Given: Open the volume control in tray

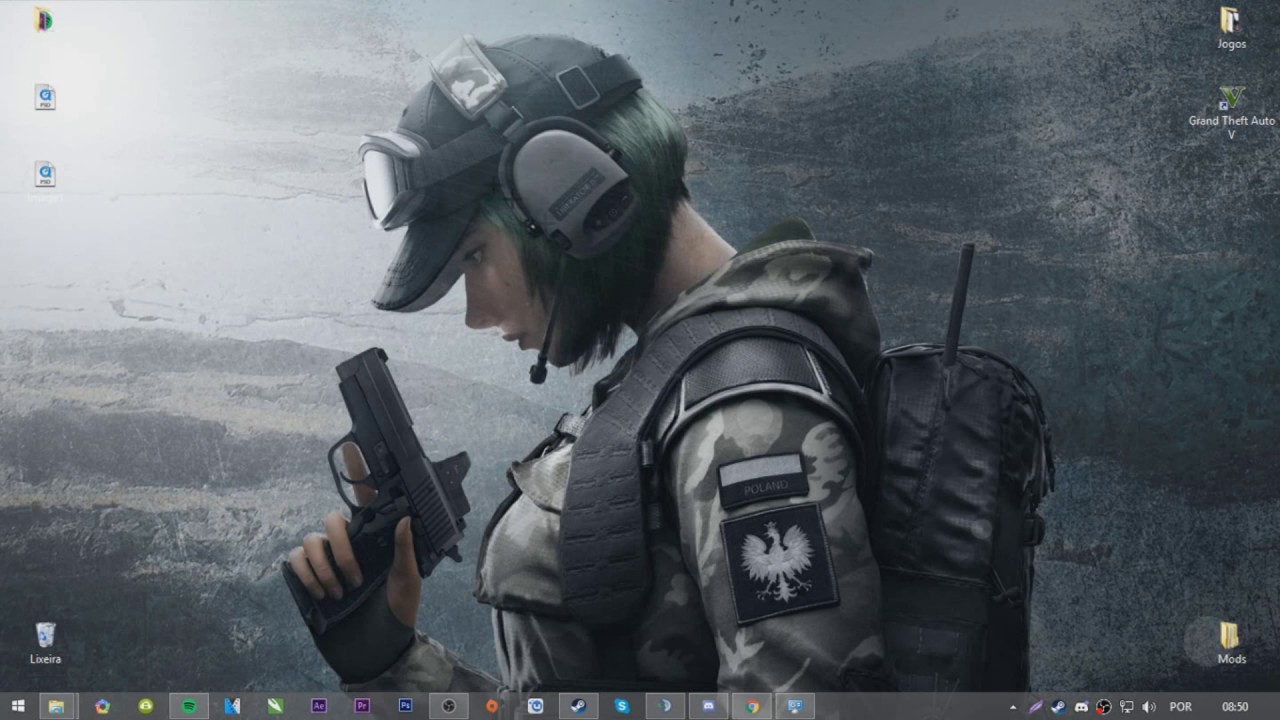Looking at the screenshot, I should click(1149, 707).
